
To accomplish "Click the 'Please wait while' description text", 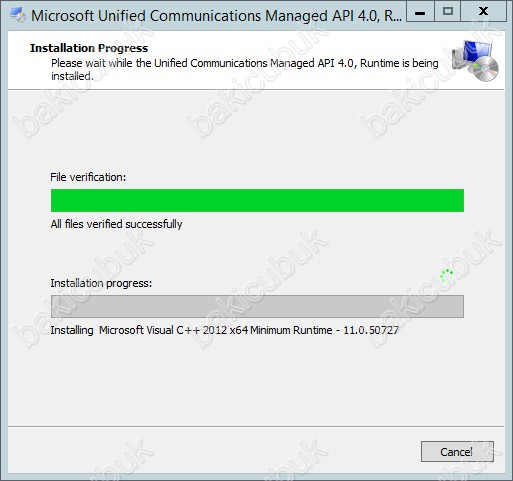I will pyautogui.click(x=245, y=69).
